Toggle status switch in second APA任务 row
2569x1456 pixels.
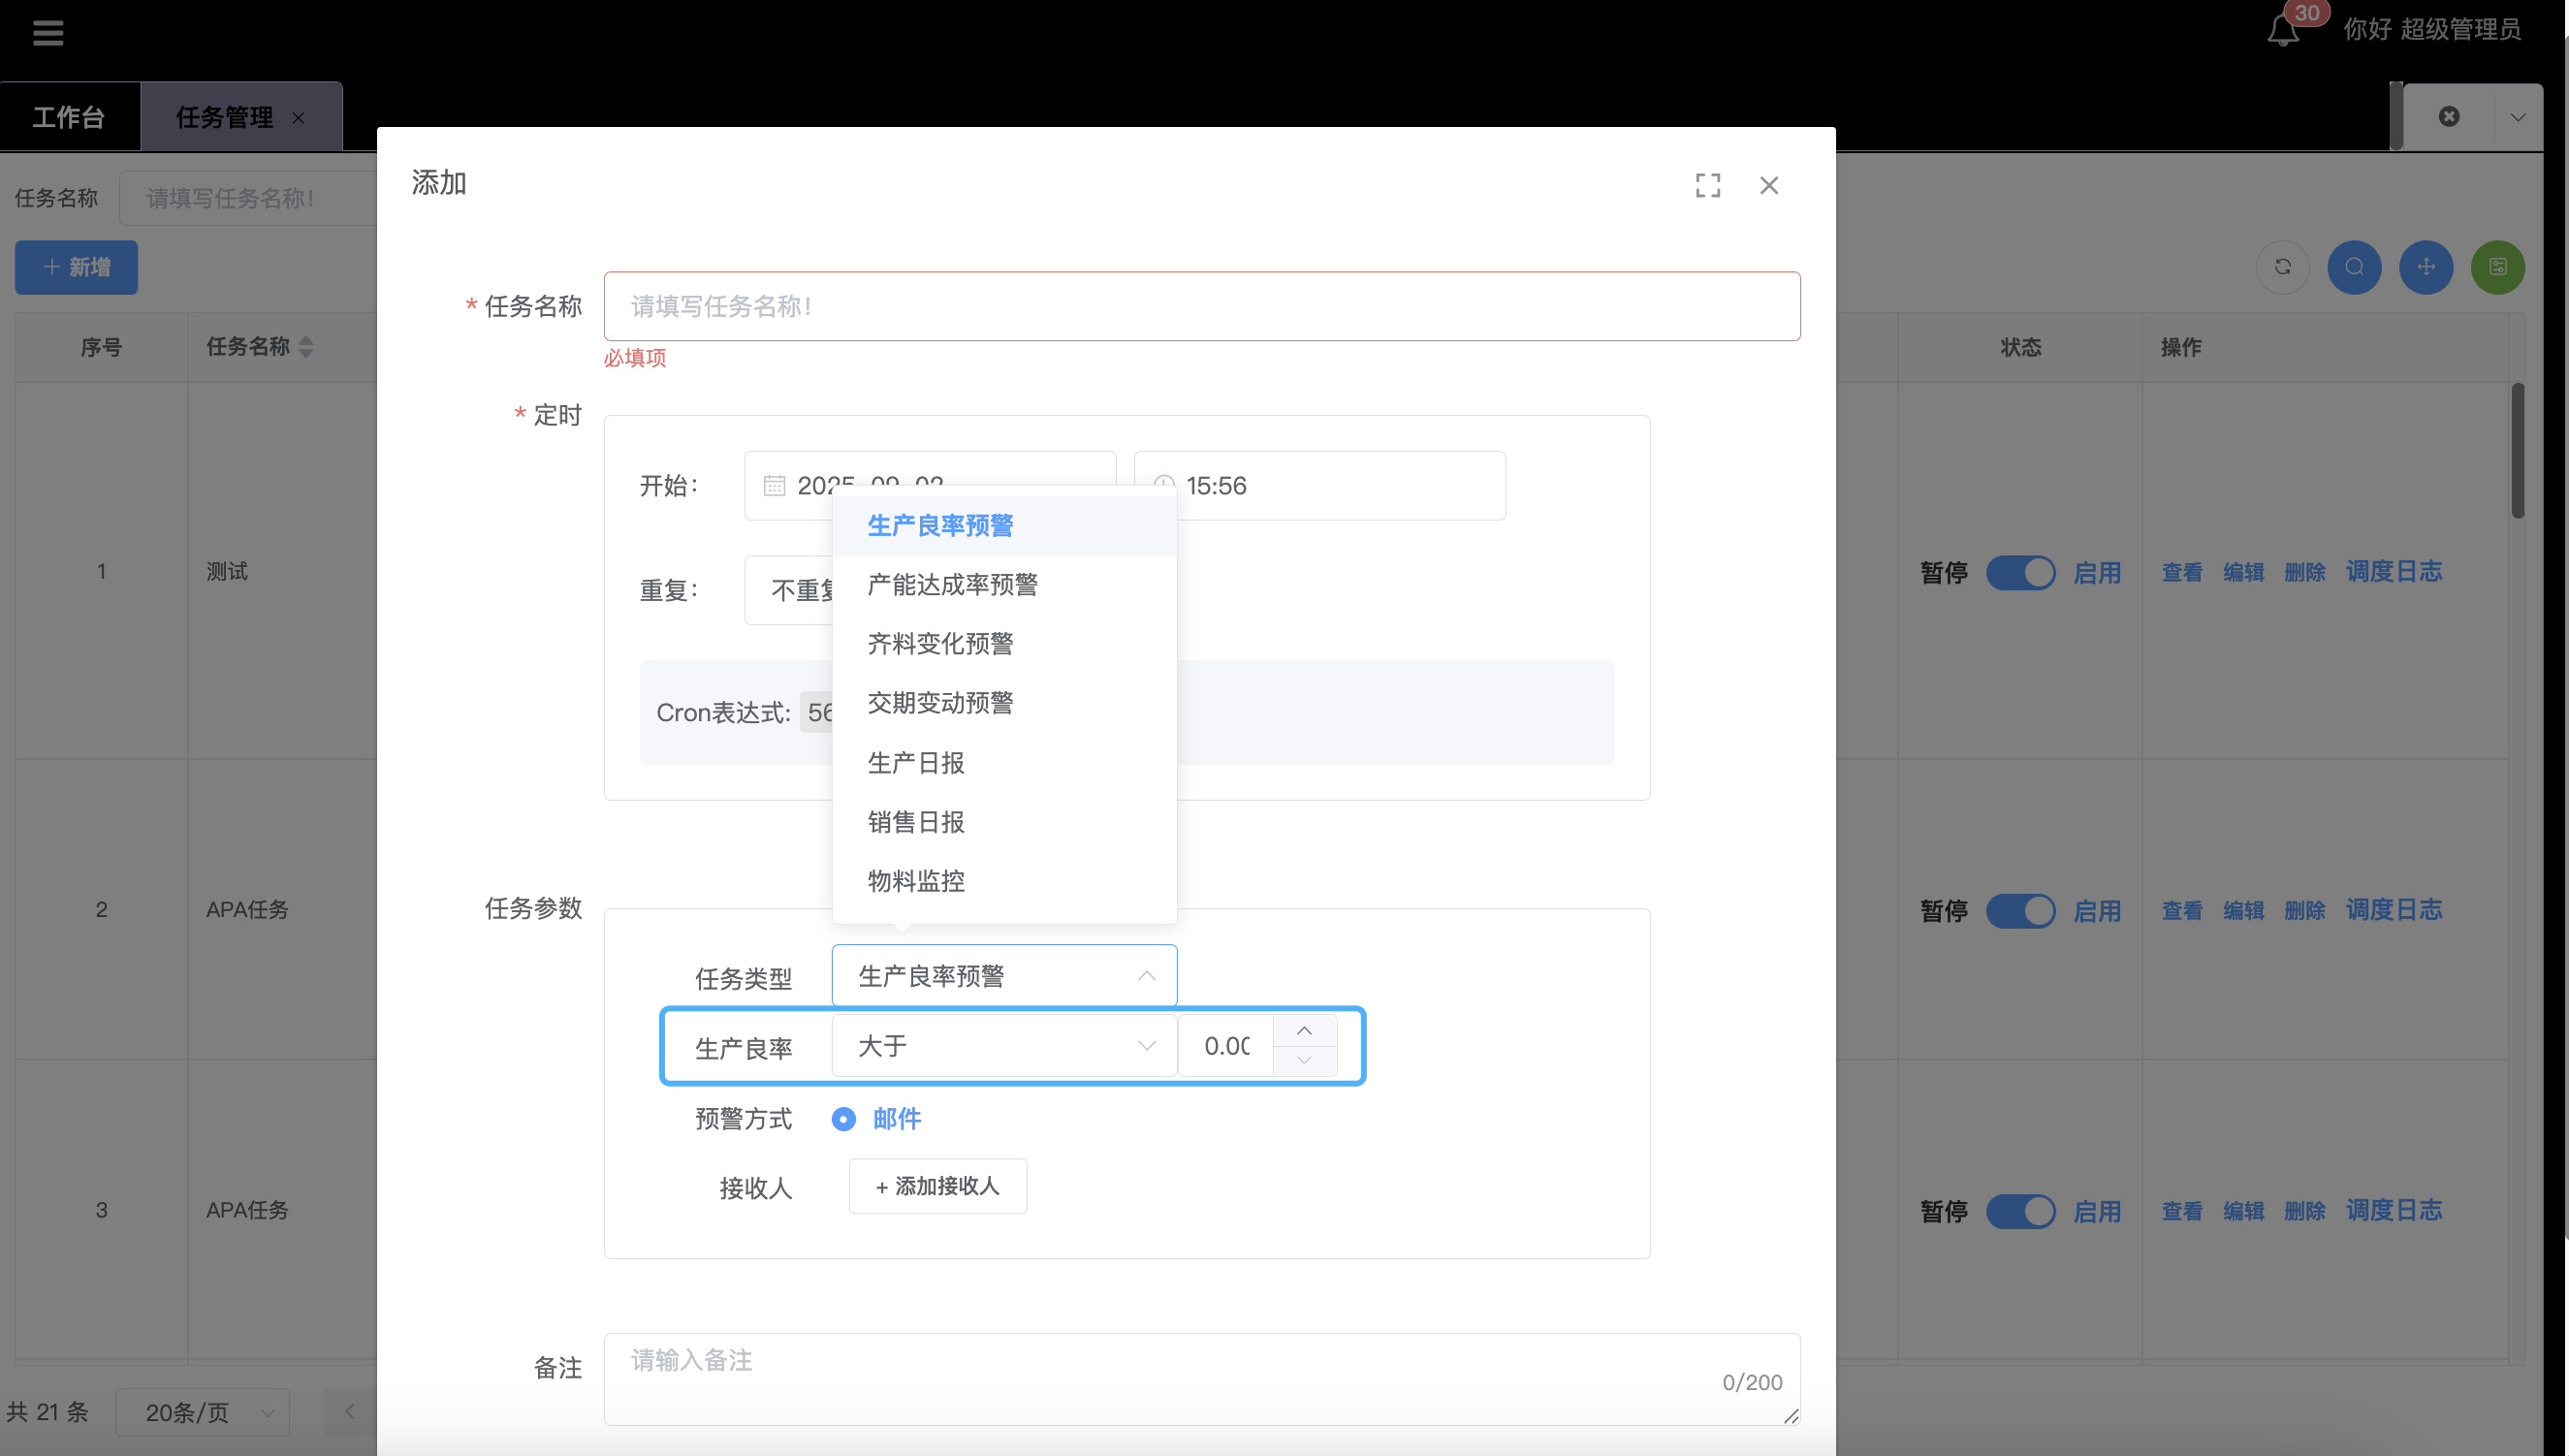[x=2020, y=1211]
